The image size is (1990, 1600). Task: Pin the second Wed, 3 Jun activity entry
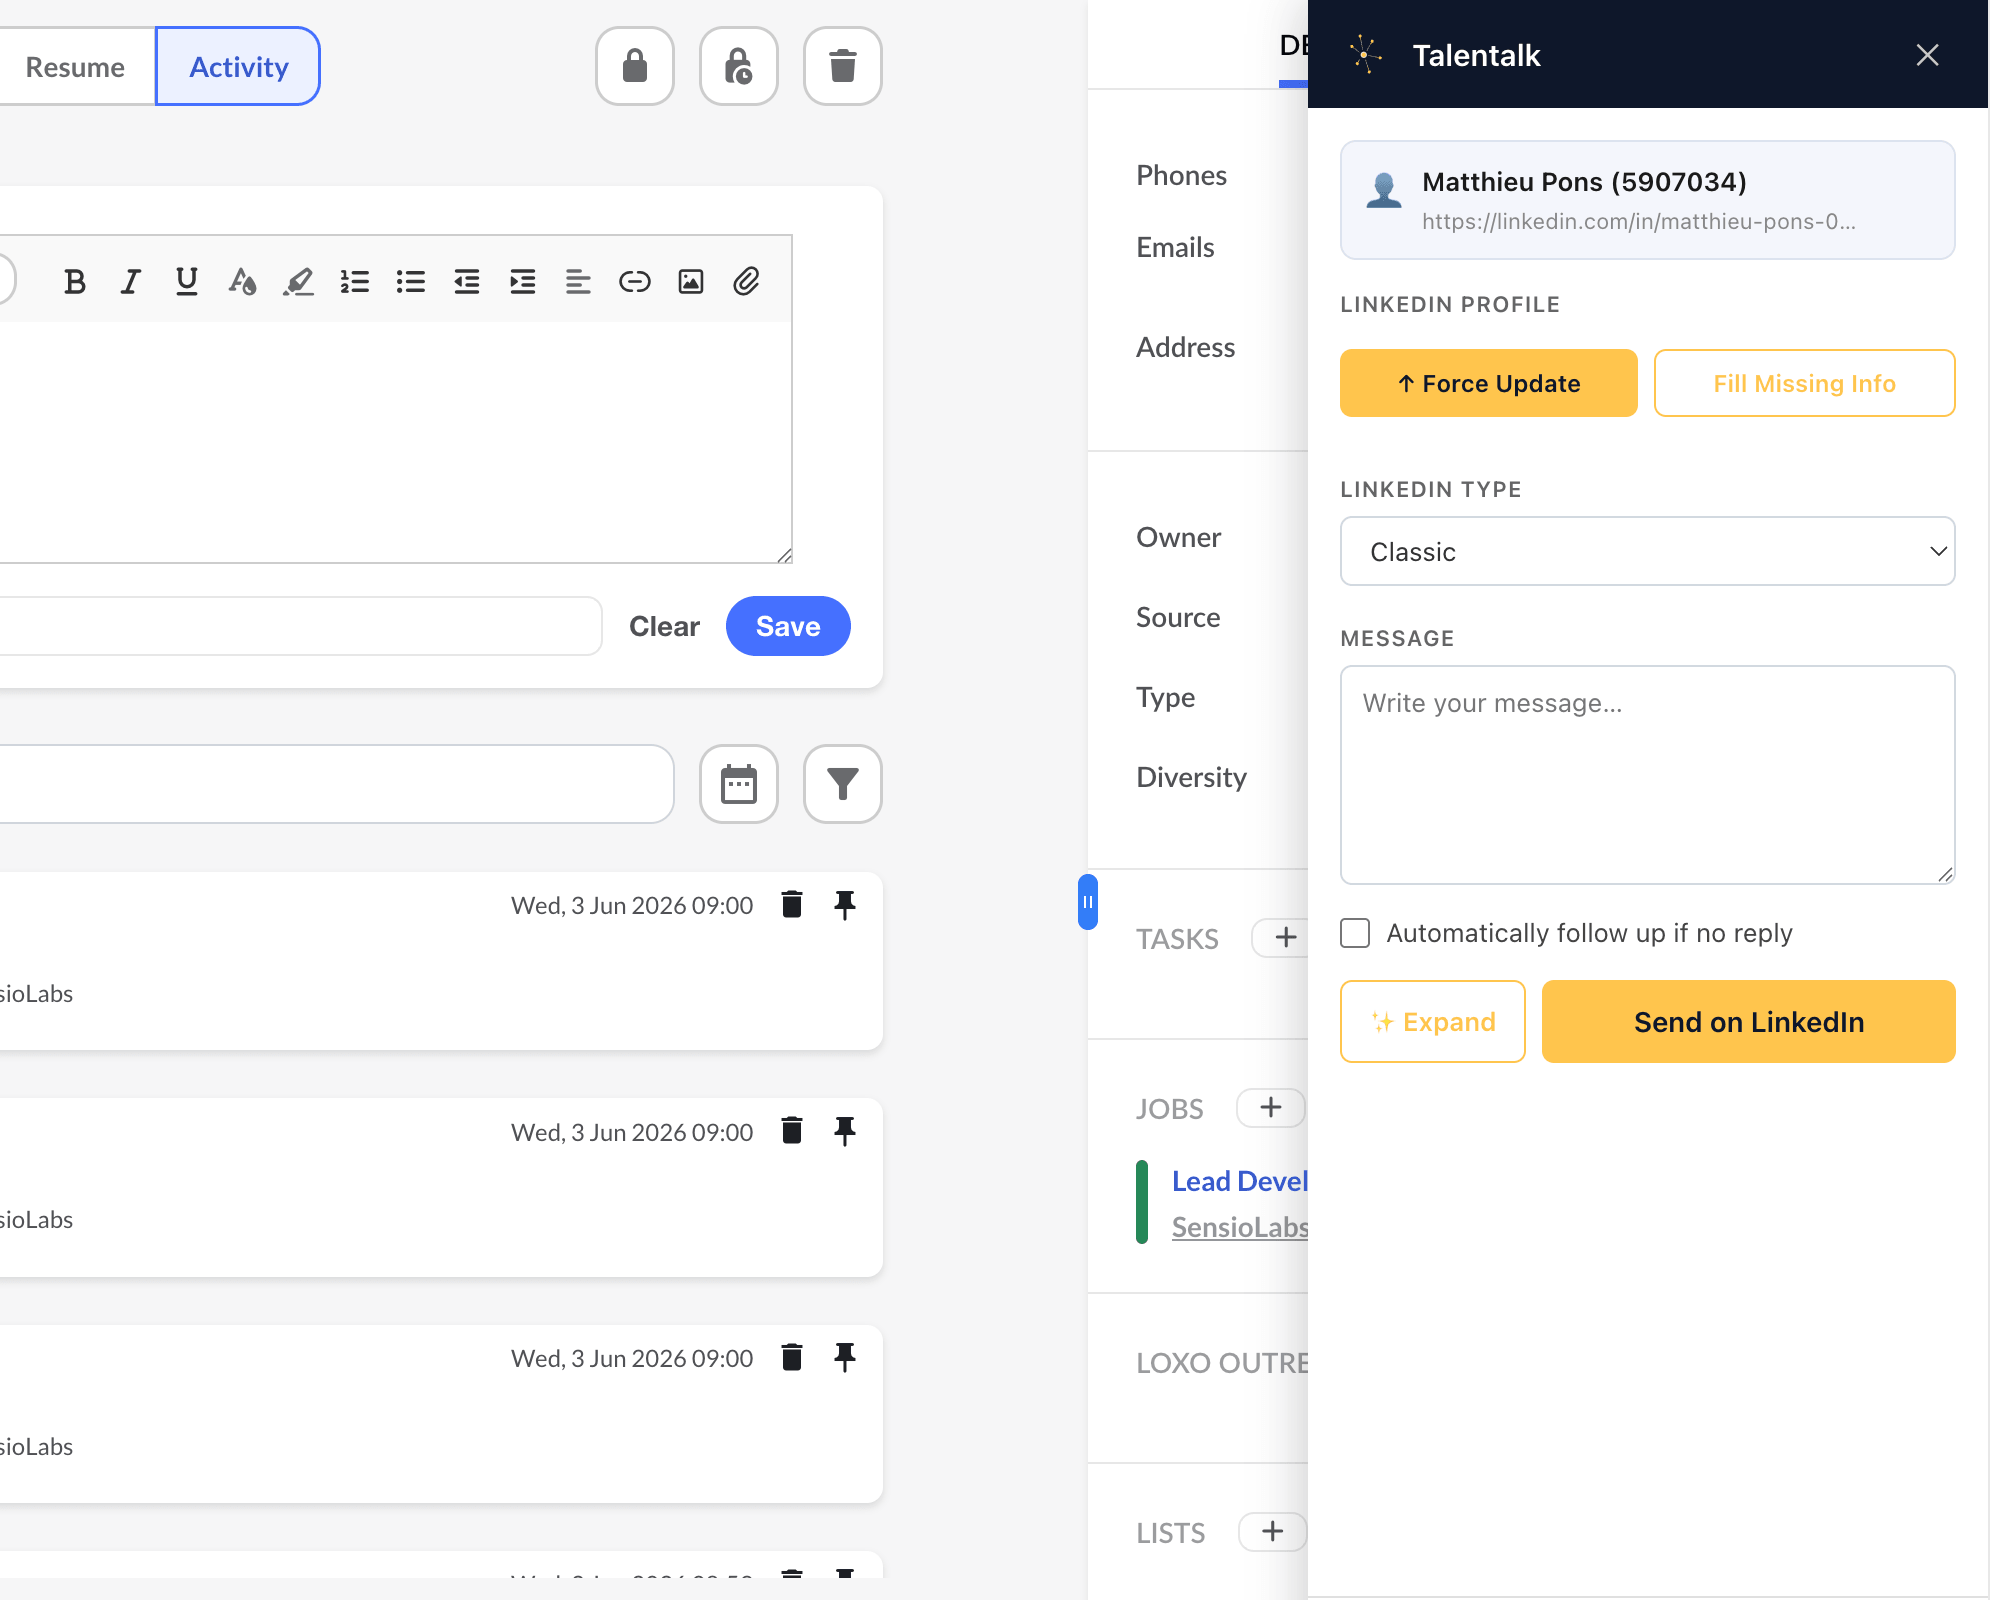point(845,1131)
